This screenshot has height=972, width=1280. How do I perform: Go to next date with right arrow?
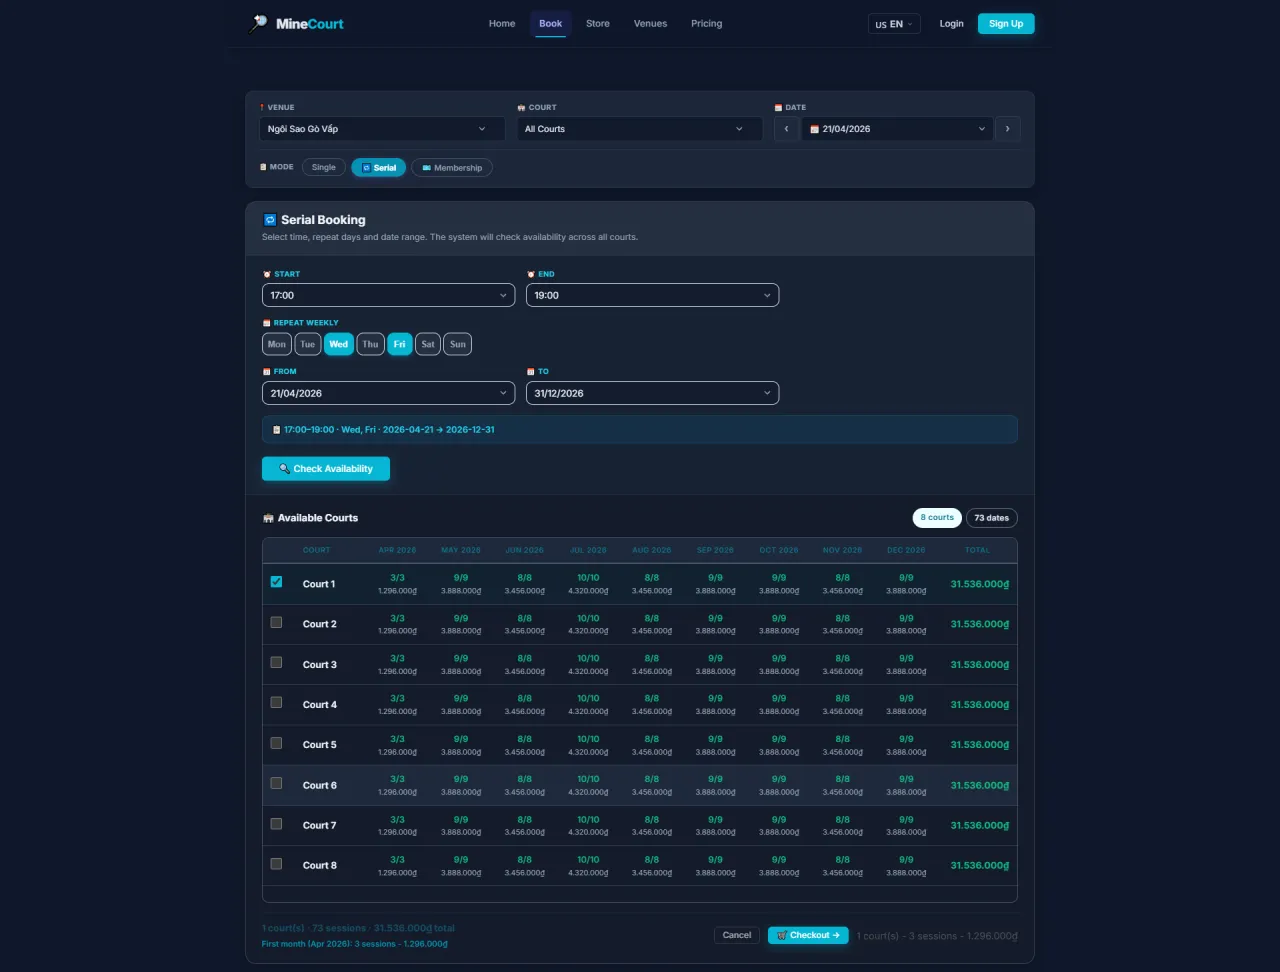[1008, 129]
